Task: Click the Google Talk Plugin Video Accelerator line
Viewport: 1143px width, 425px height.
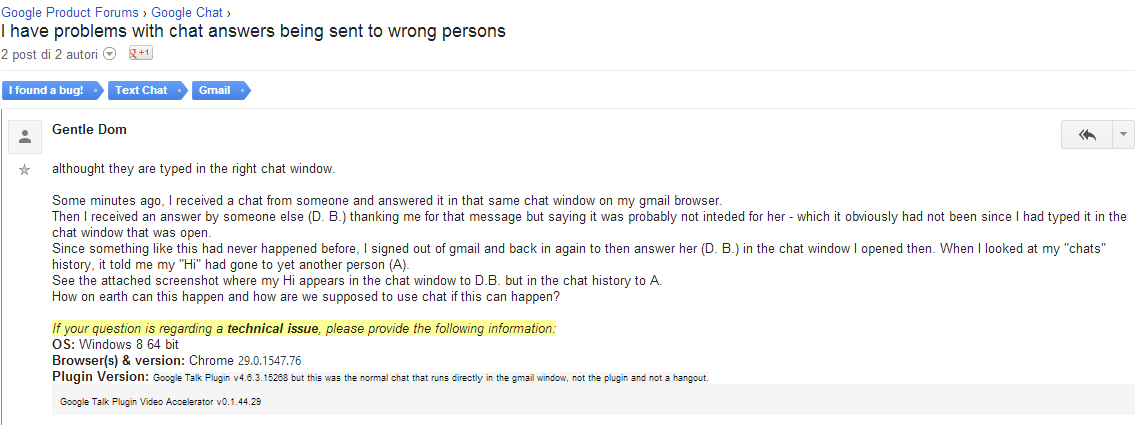Action: (x=161, y=401)
